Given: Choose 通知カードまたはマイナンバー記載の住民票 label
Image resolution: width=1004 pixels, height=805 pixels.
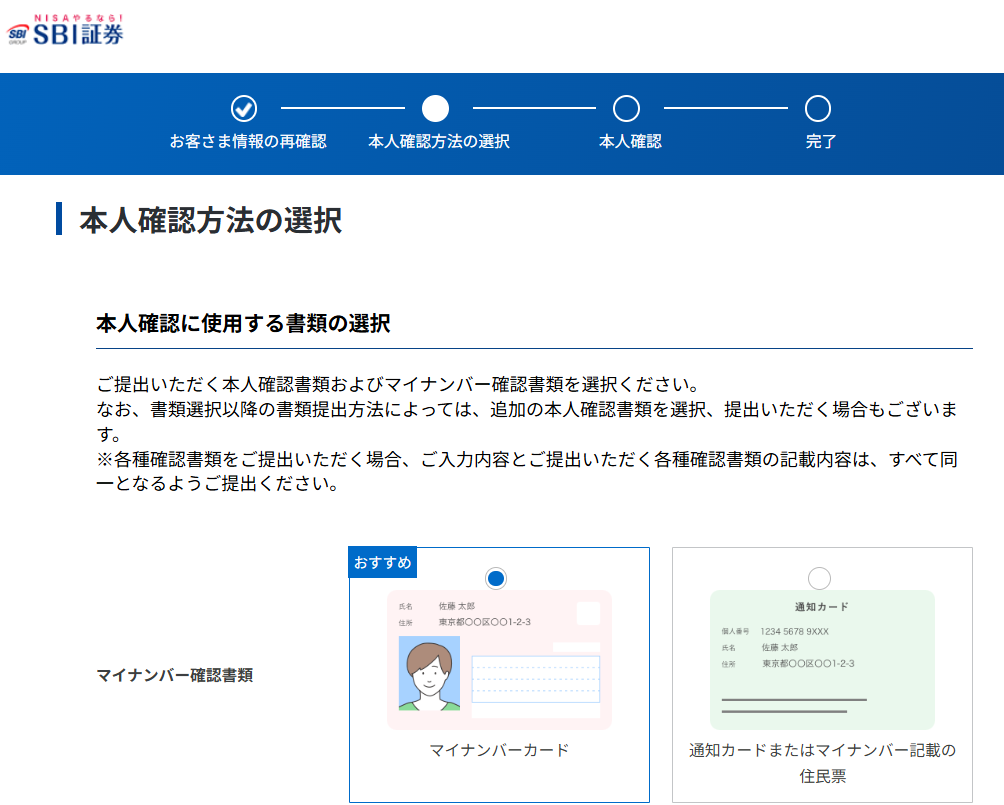Looking at the screenshot, I should click(822, 762).
